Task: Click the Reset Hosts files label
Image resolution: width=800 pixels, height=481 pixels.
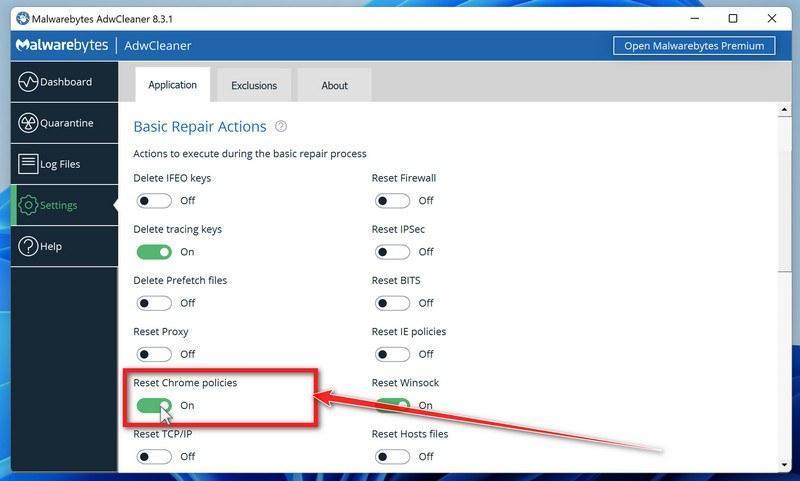Action: [x=410, y=434]
